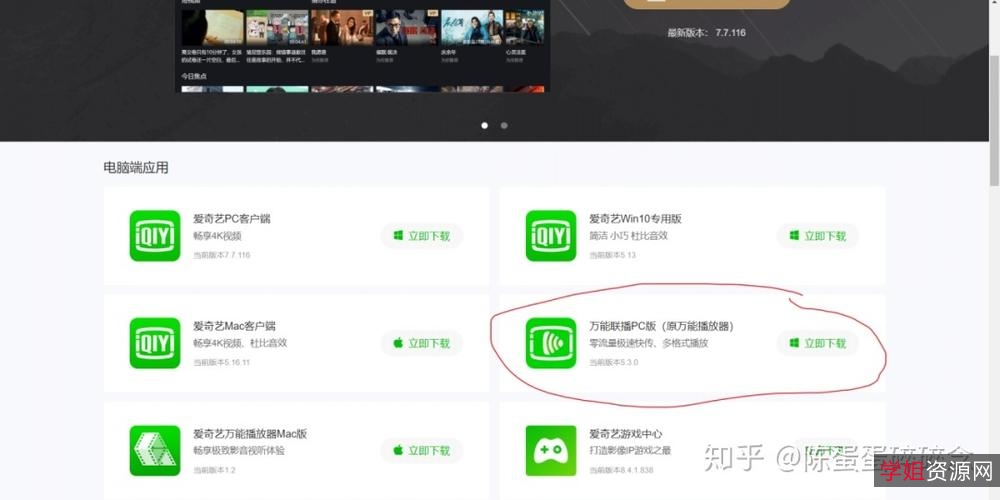Click the 爱奇艺Mac客户端 iQIYI app icon

pos(155,343)
